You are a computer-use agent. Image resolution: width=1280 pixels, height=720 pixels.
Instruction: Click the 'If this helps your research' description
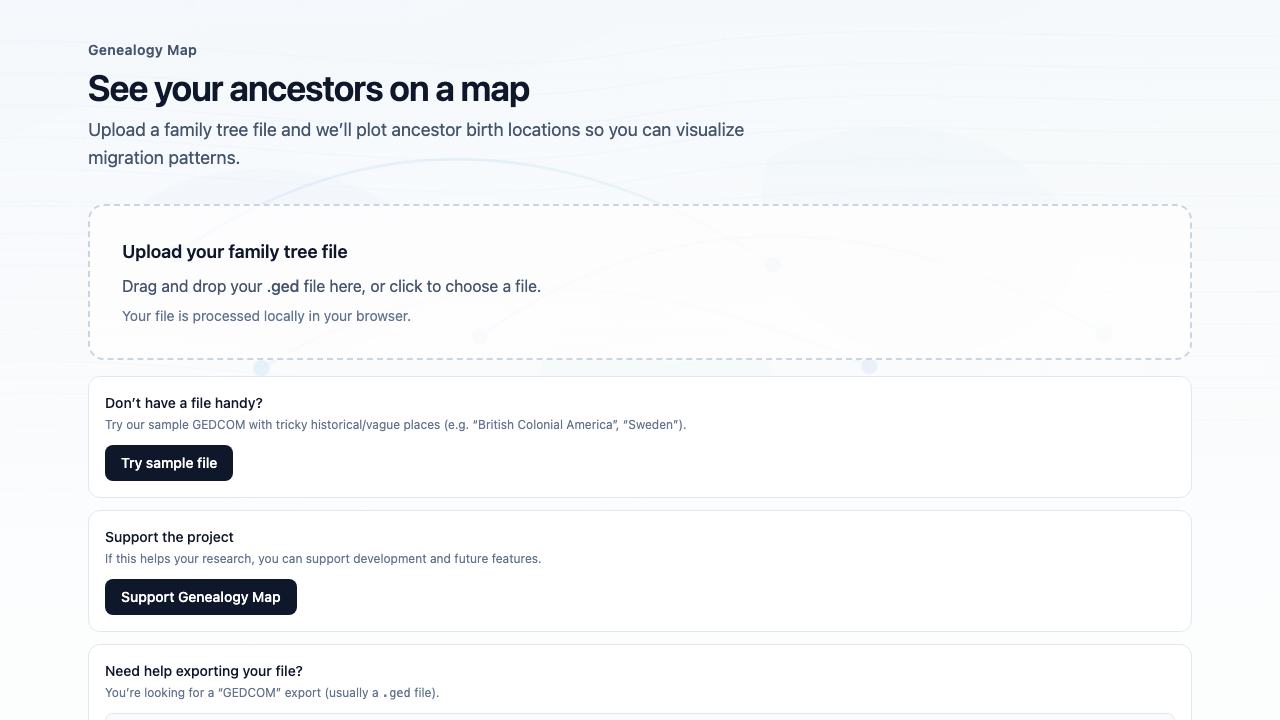point(323,559)
